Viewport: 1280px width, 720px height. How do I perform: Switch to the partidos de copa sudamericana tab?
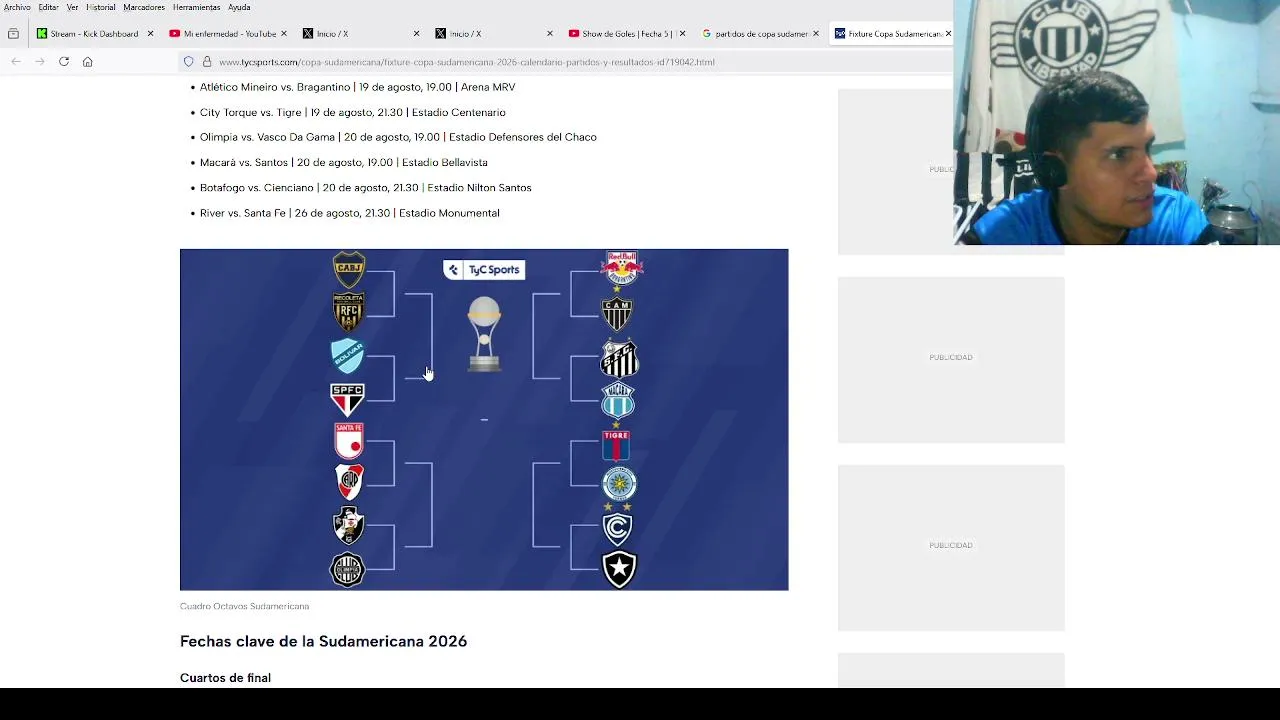point(759,34)
